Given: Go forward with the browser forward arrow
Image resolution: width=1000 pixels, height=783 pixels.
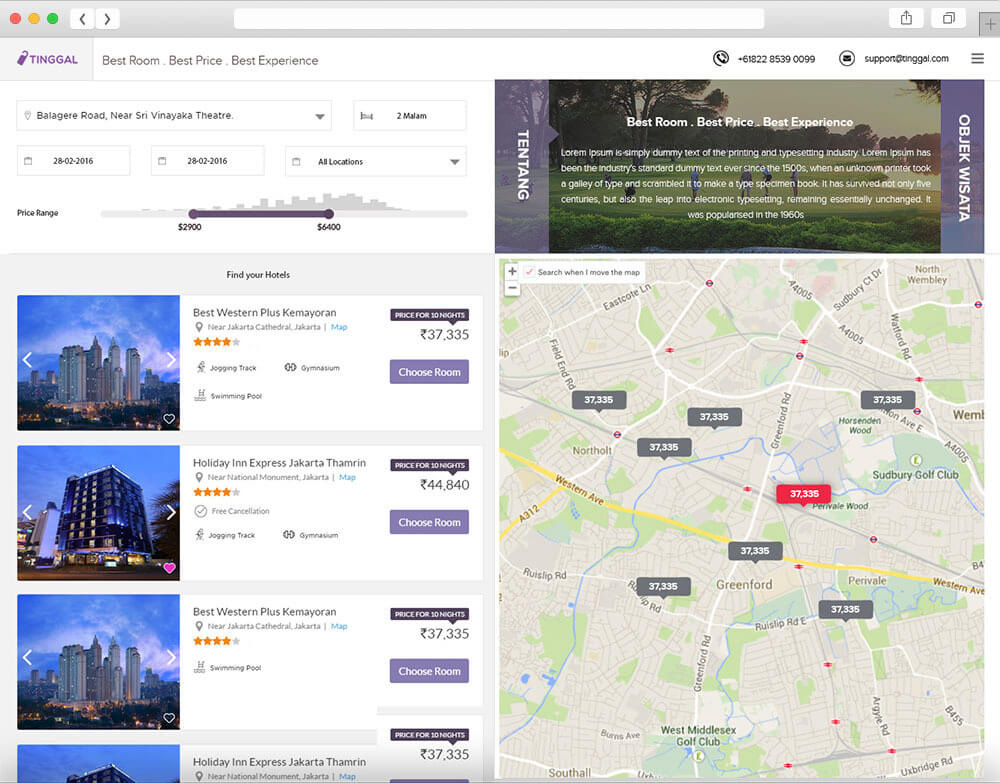Looking at the screenshot, I should pyautogui.click(x=107, y=18).
